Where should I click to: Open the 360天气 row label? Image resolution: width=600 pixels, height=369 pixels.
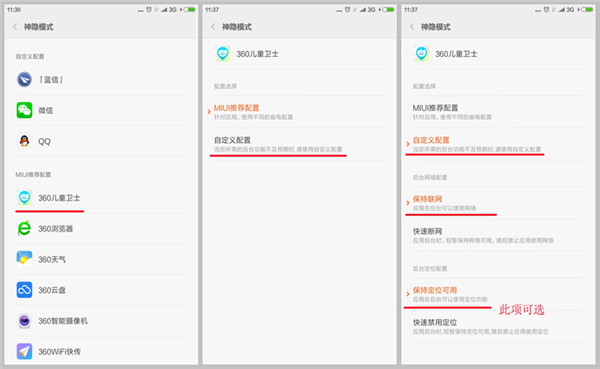[x=52, y=259]
